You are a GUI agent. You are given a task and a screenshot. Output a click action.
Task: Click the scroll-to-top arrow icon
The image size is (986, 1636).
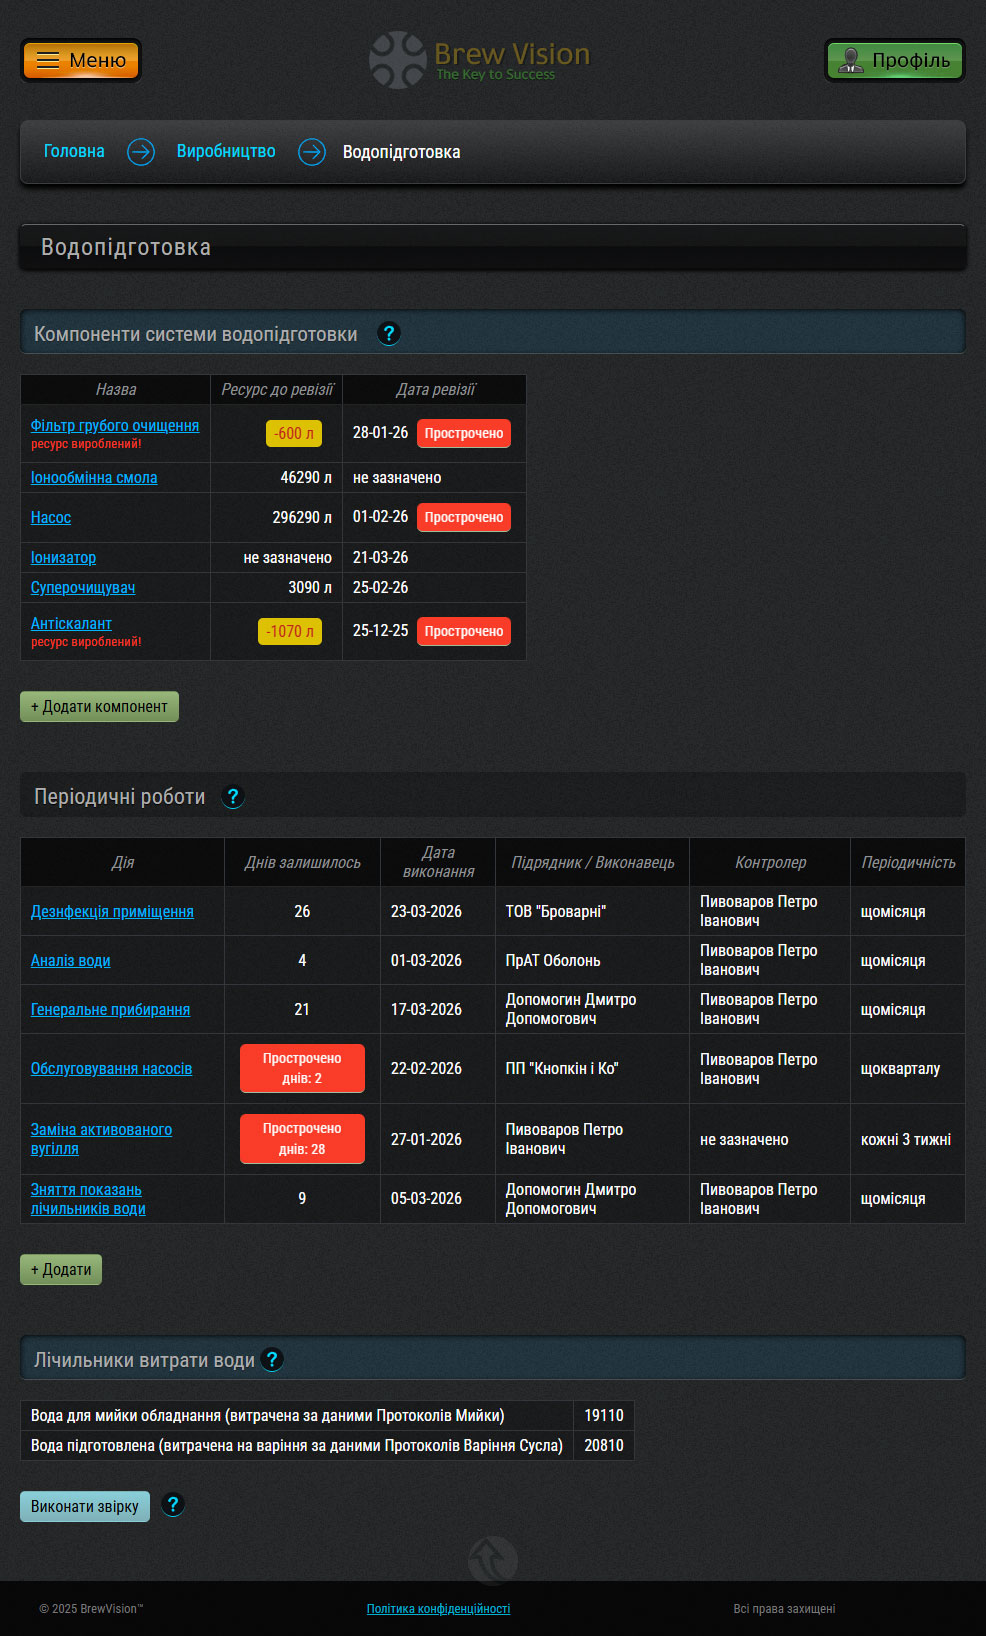(492, 1559)
